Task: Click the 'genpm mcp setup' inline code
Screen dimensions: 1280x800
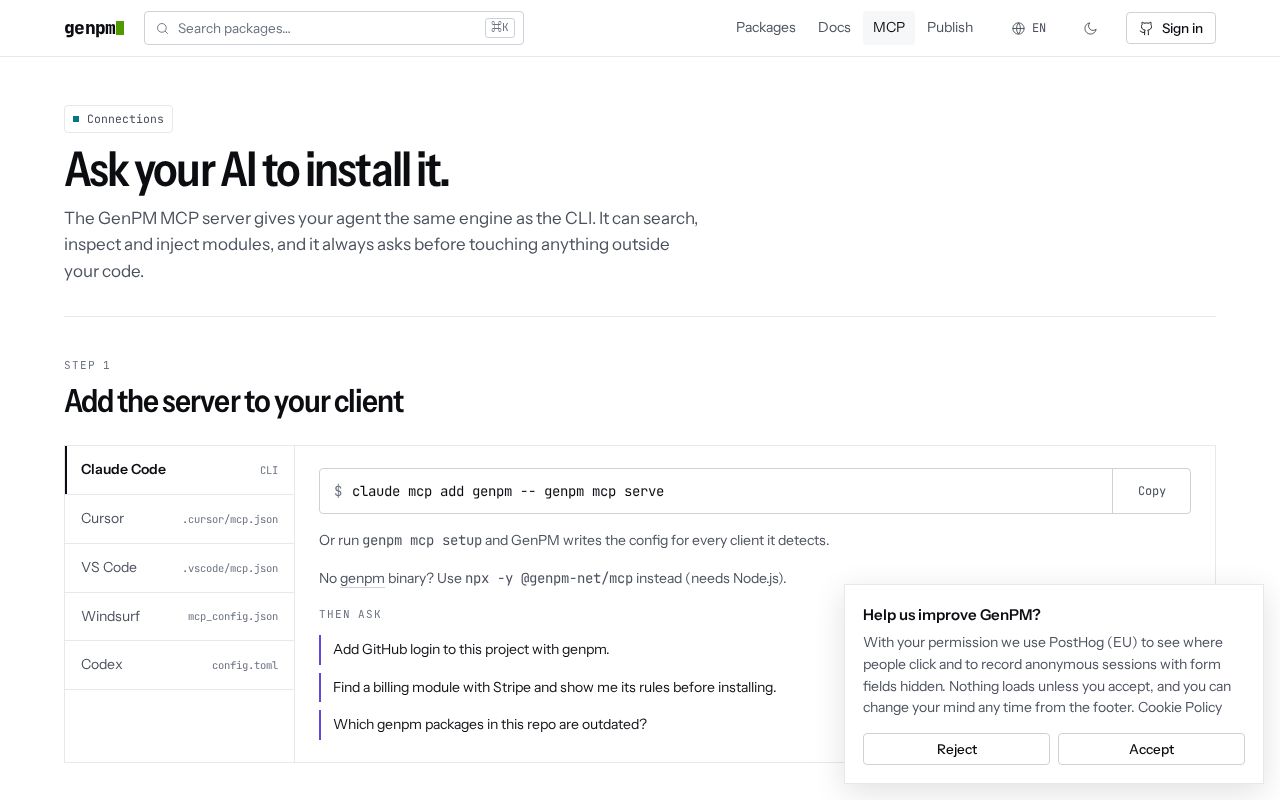Action: [422, 541]
